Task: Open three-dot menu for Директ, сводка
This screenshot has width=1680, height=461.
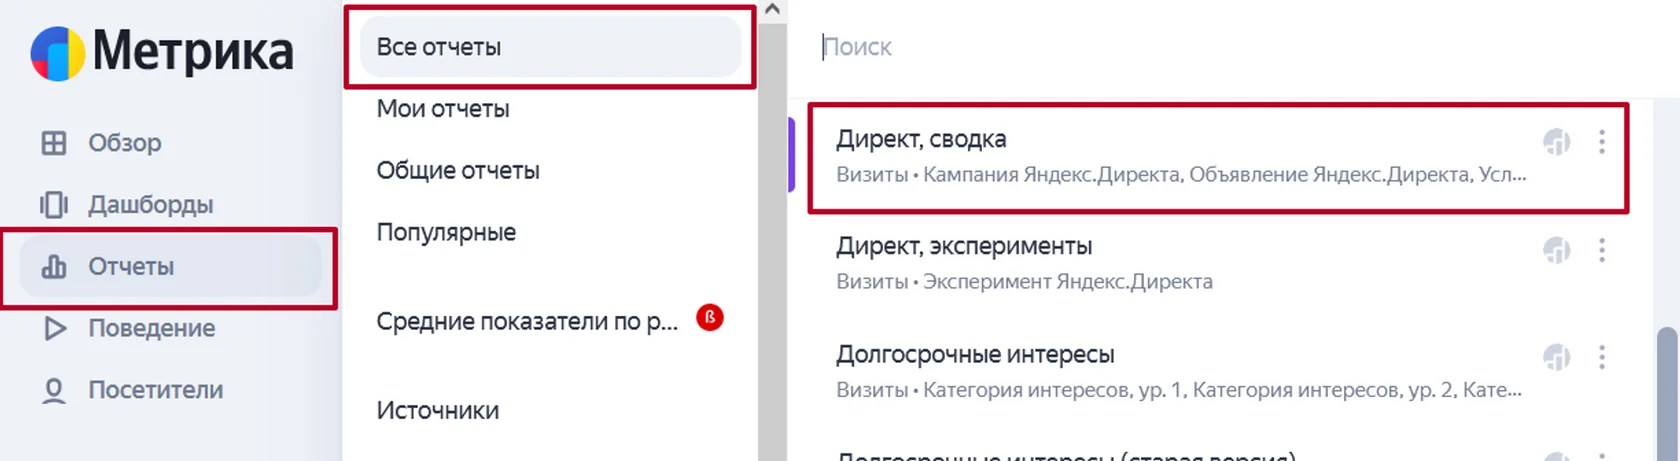Action: click(x=1602, y=142)
